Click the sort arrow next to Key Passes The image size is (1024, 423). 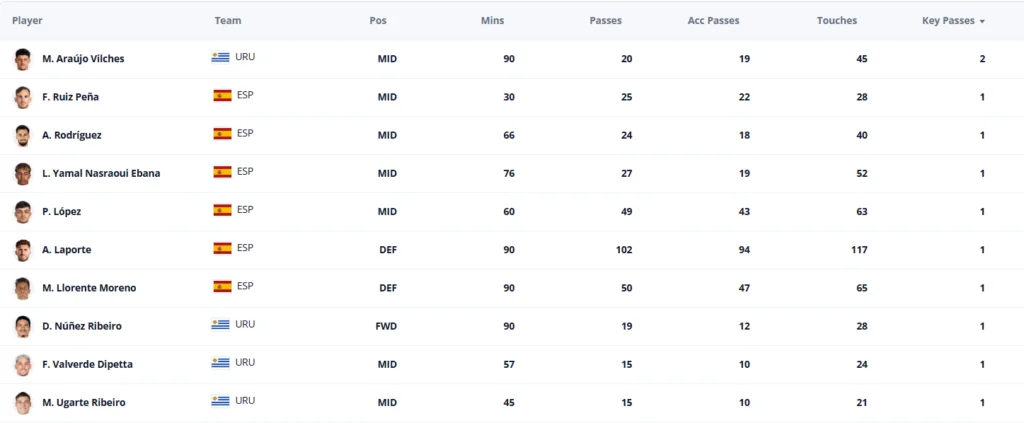[x=982, y=22]
